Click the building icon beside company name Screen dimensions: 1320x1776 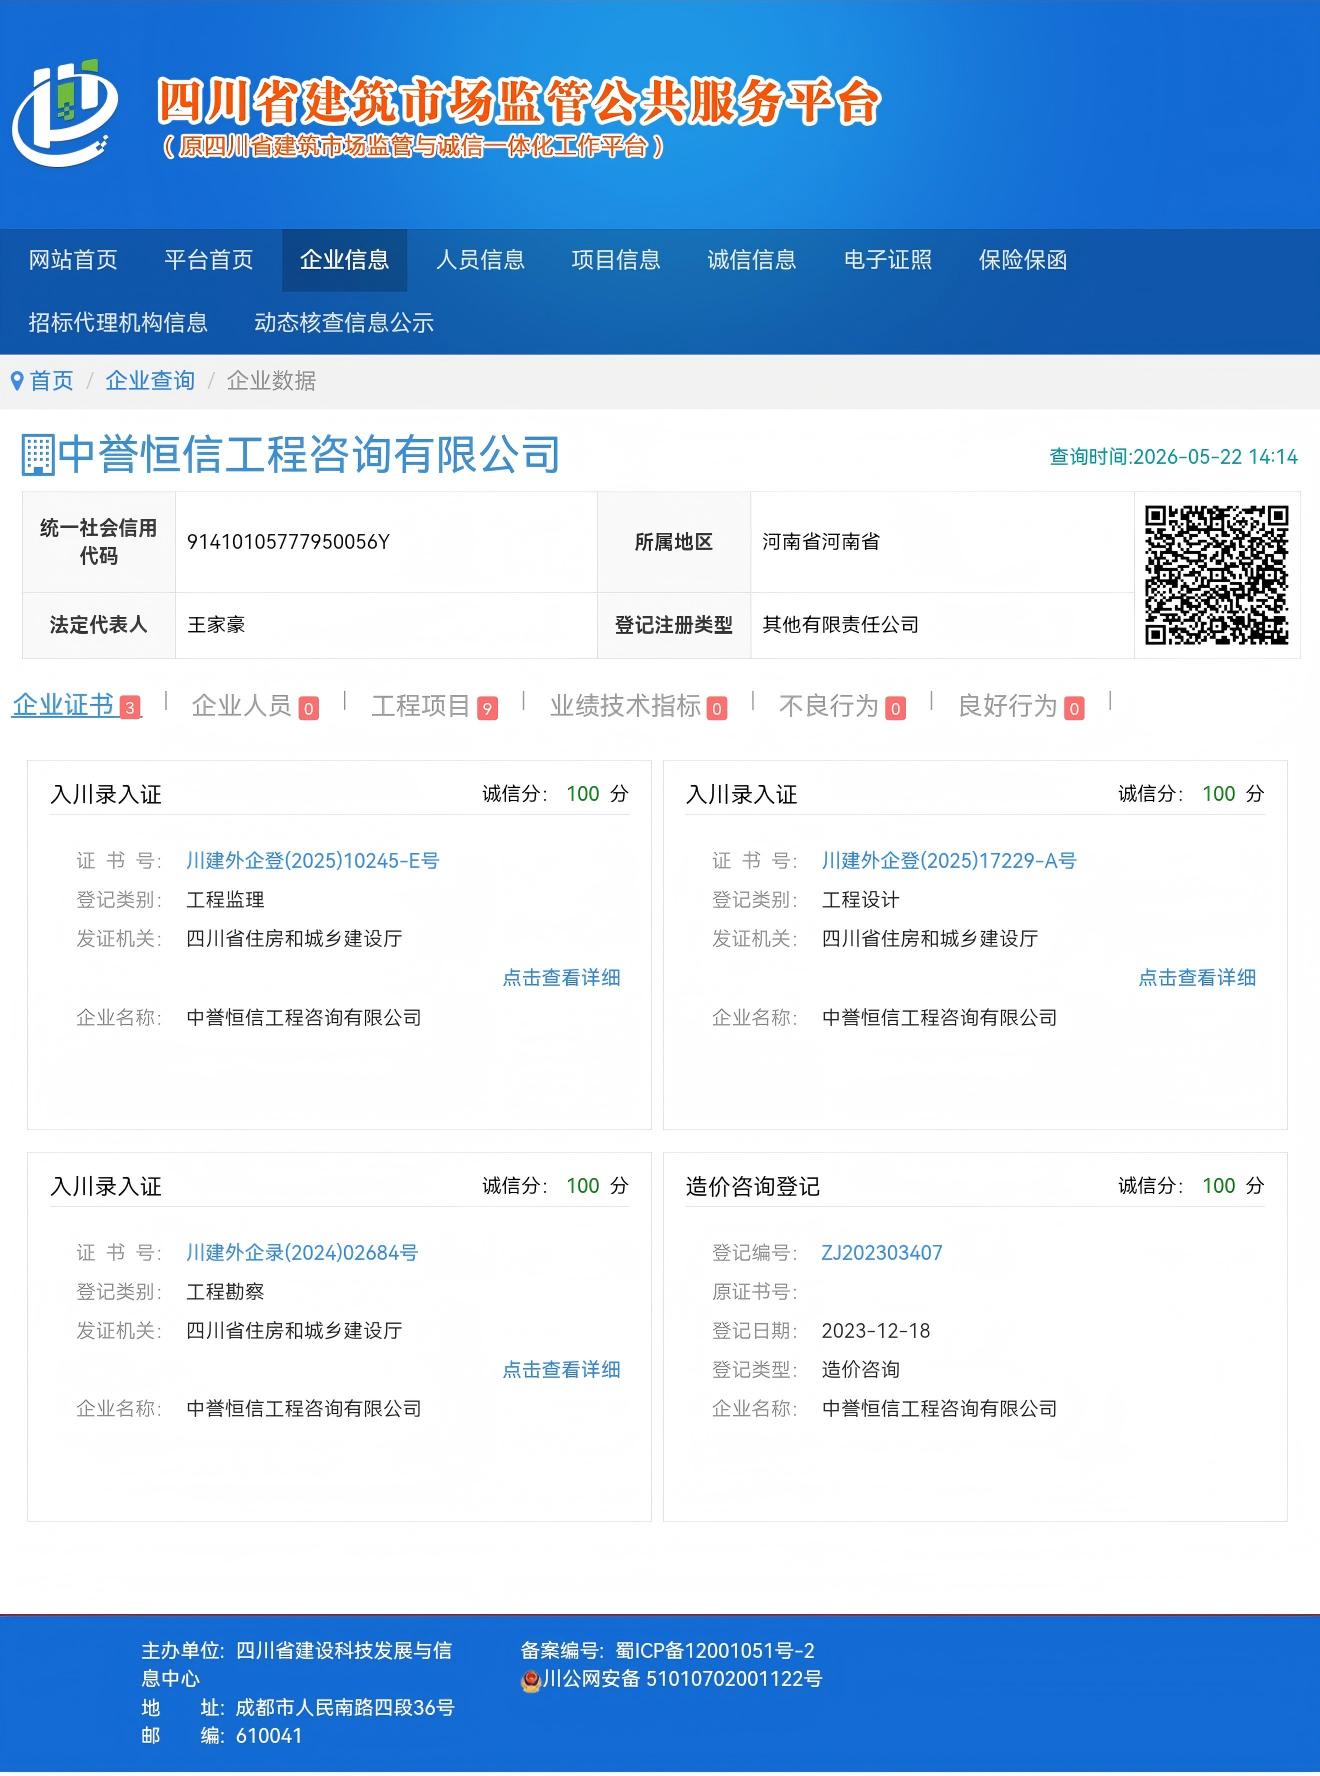[38, 455]
